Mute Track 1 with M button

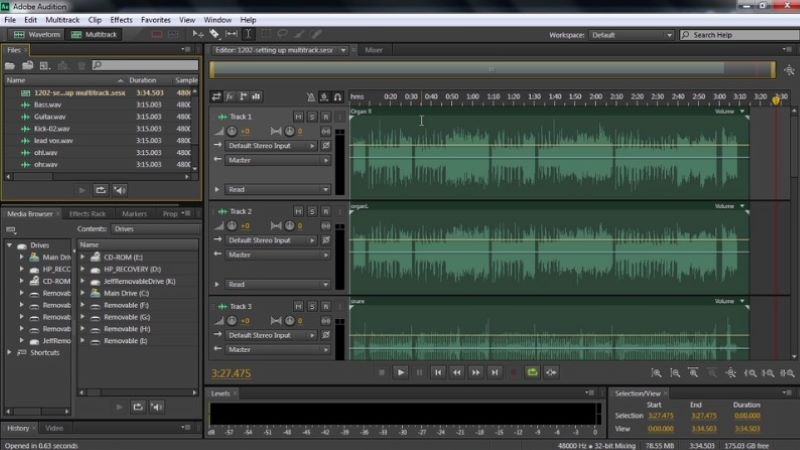click(x=298, y=117)
